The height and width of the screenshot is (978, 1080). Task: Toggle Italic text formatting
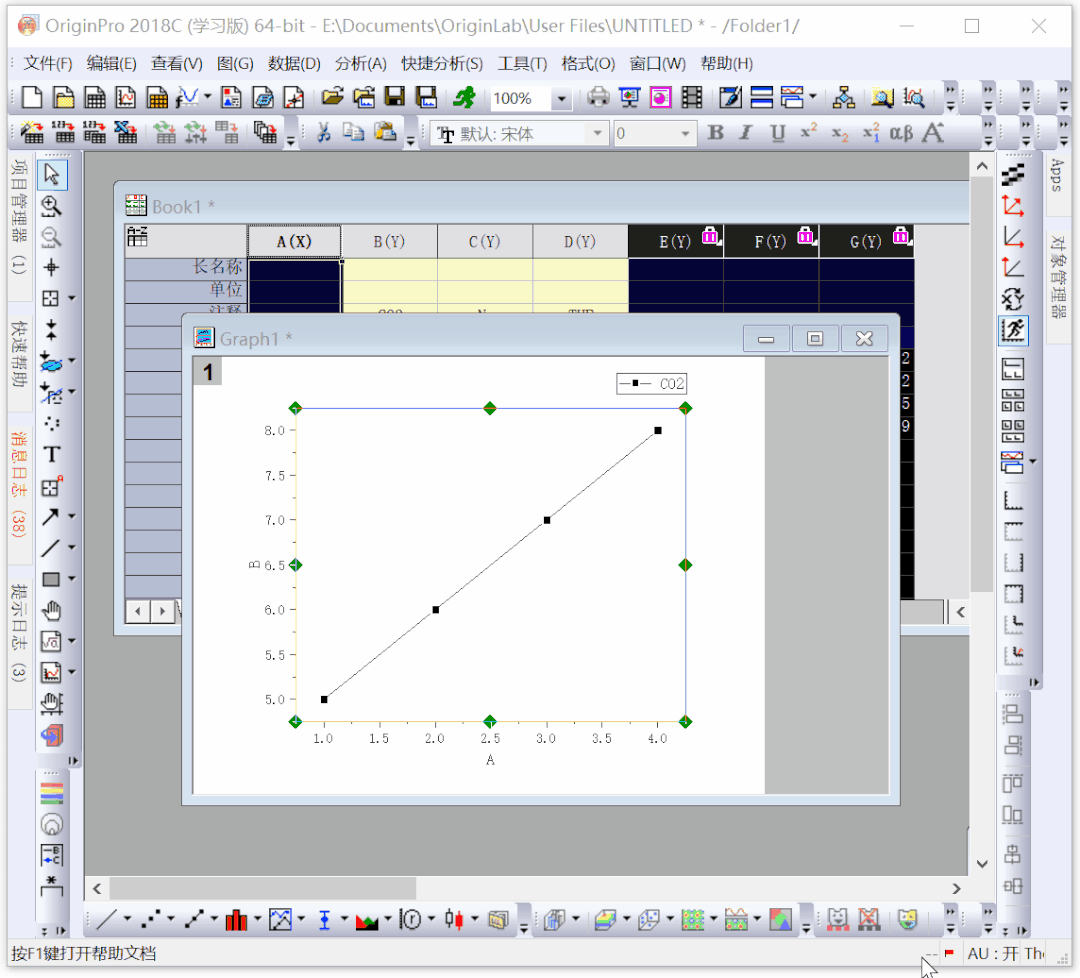pyautogui.click(x=745, y=133)
